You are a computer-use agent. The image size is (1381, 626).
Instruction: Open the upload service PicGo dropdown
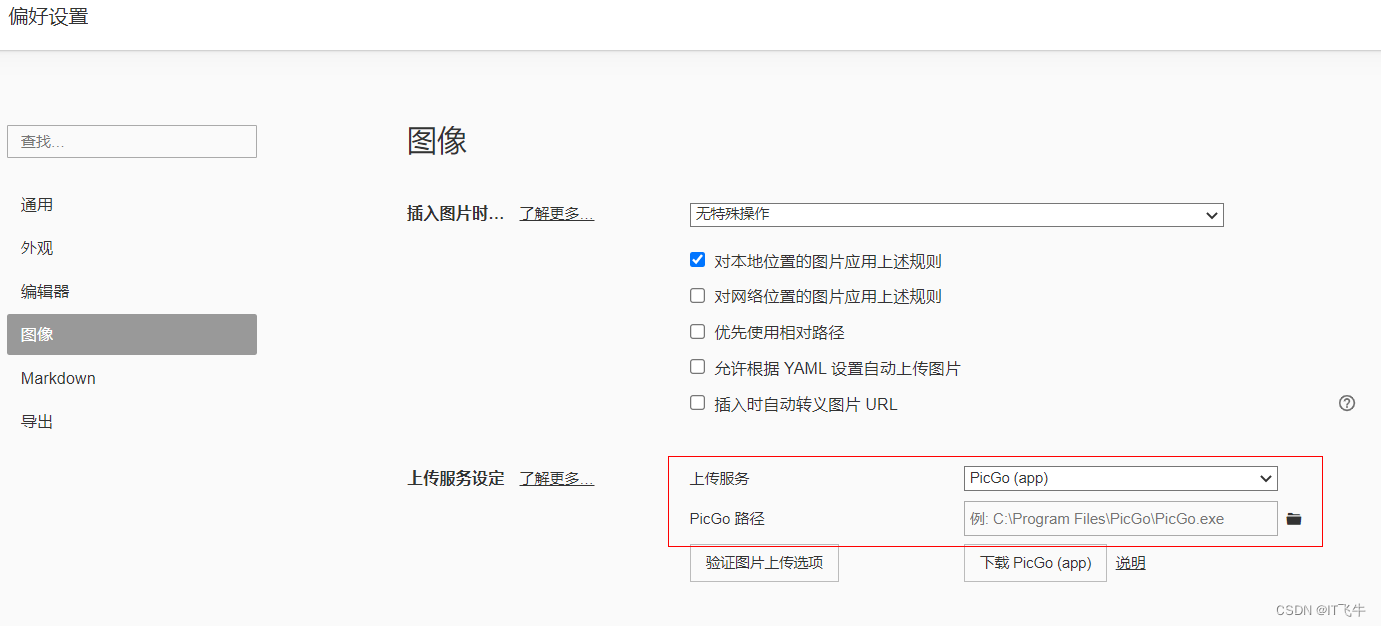tap(1120, 478)
